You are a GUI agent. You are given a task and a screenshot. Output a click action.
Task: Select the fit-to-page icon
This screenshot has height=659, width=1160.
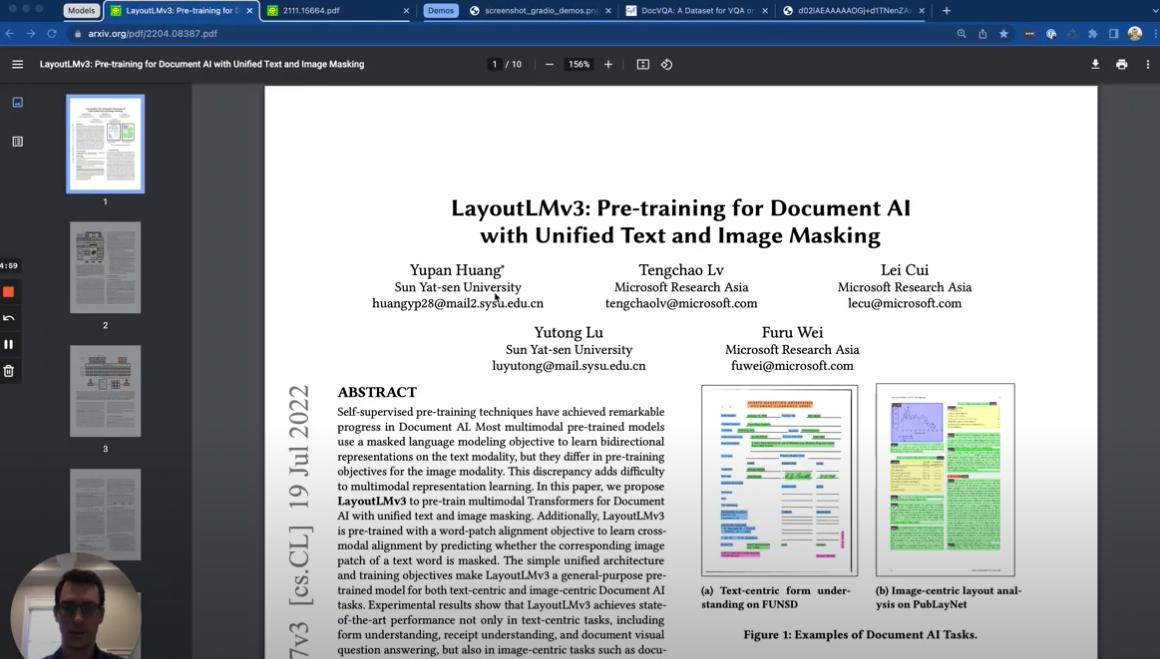click(x=641, y=64)
